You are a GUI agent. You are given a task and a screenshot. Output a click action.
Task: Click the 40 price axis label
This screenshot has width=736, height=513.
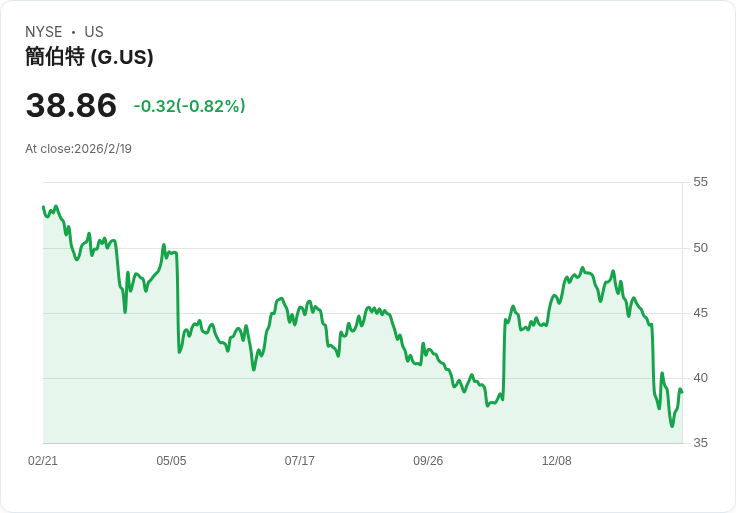(700, 378)
